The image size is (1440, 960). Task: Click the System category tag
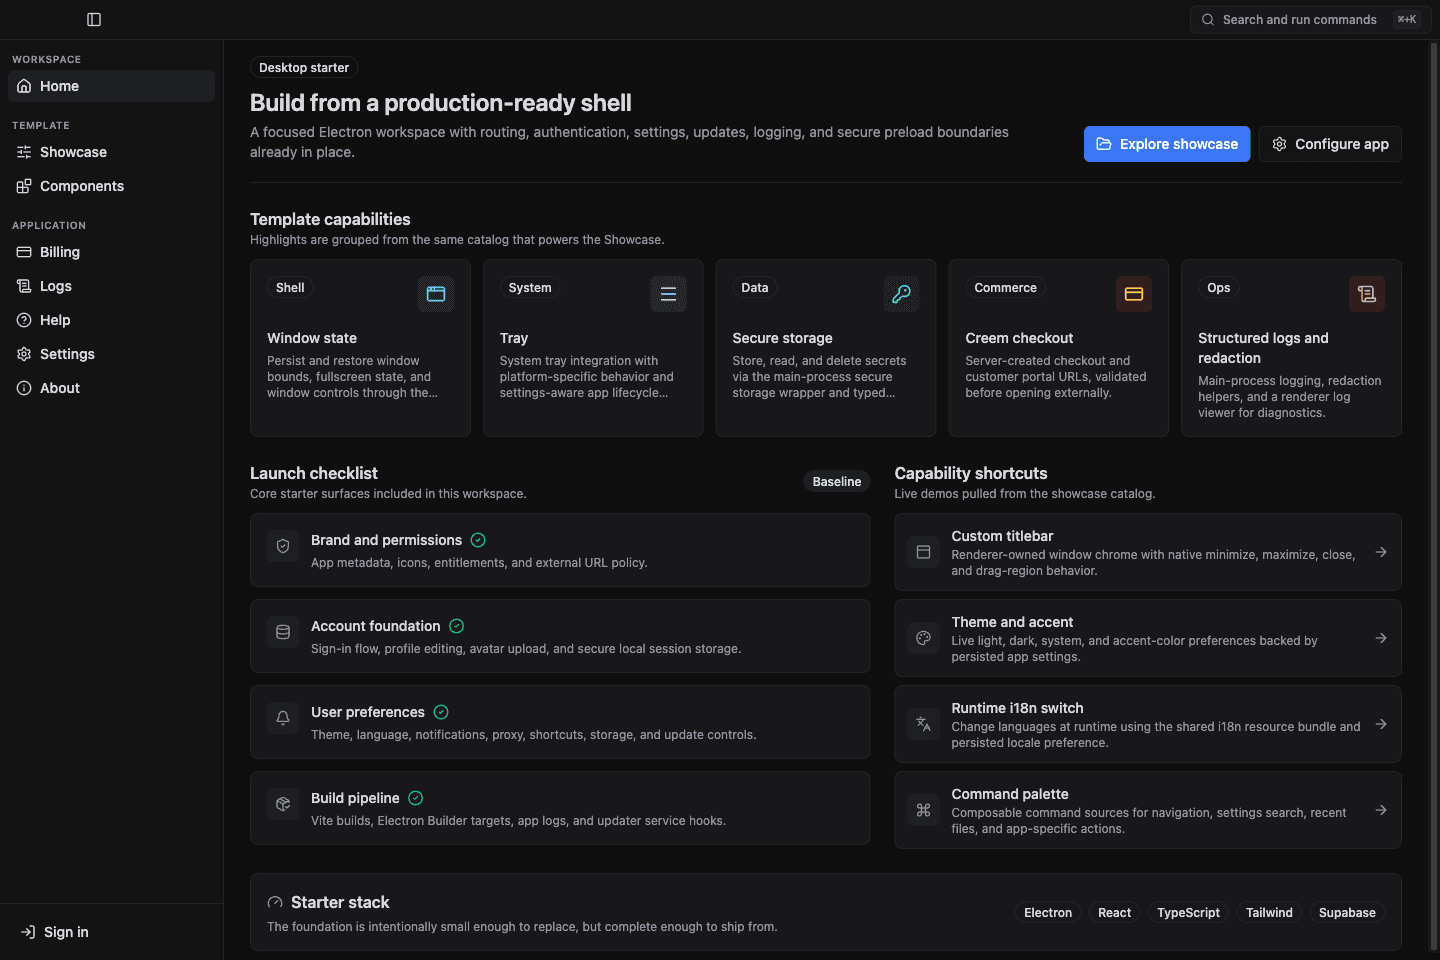click(x=530, y=288)
